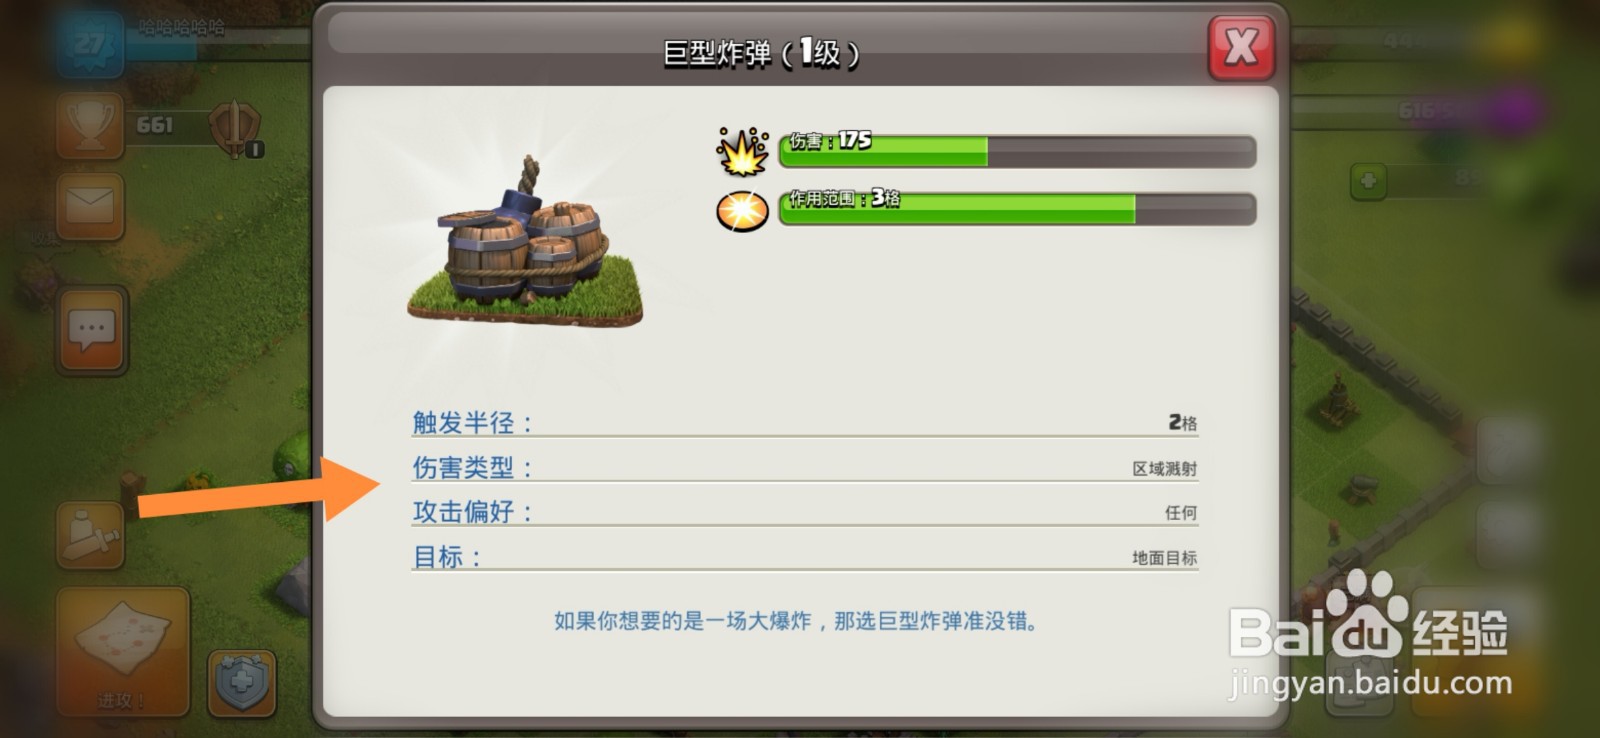Tap the green plus add gems button

tap(1368, 181)
